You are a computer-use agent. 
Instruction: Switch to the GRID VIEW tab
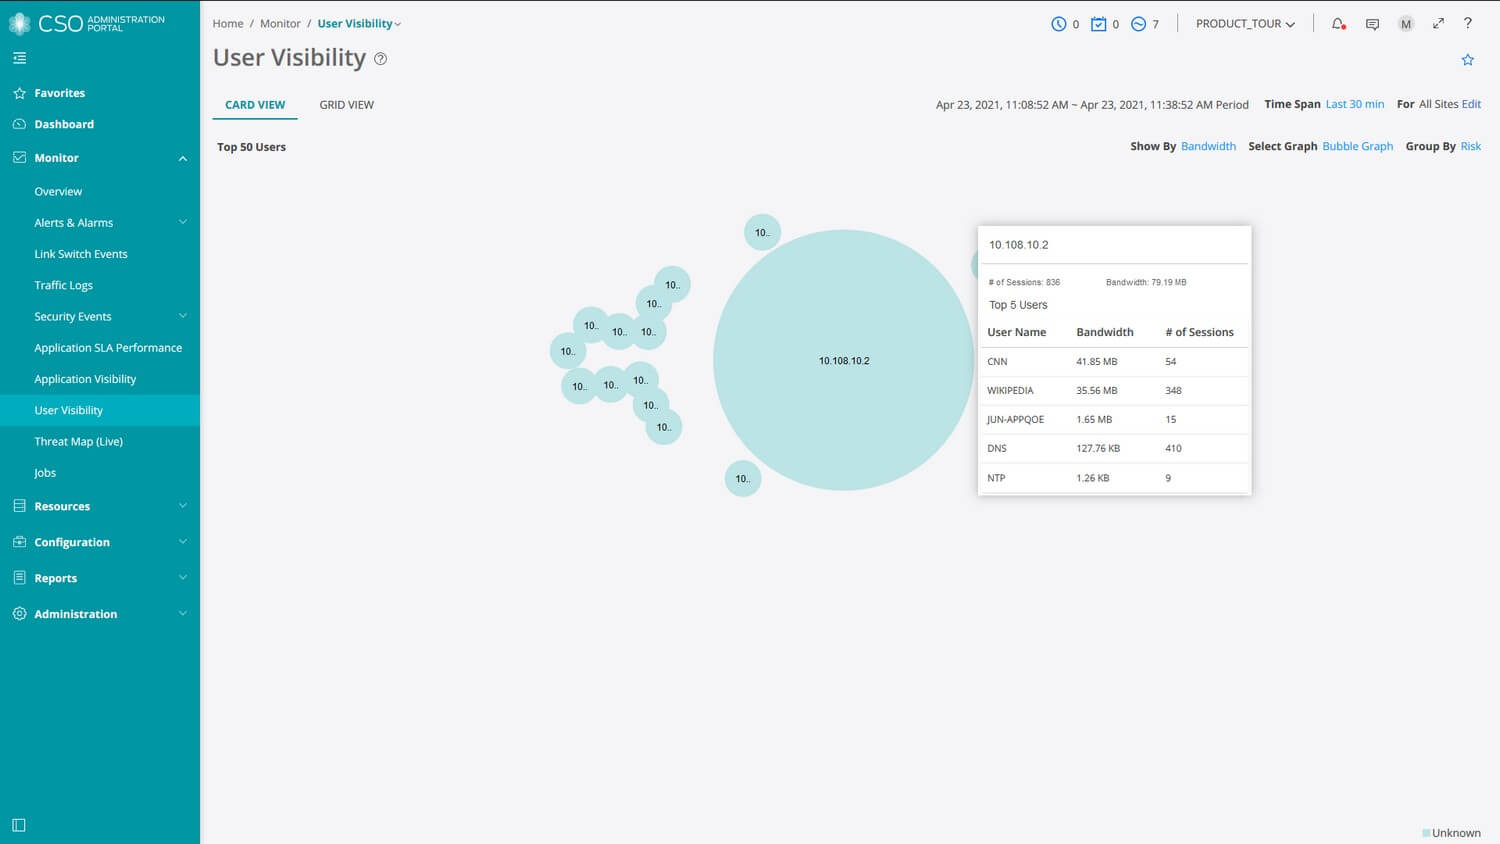346,104
